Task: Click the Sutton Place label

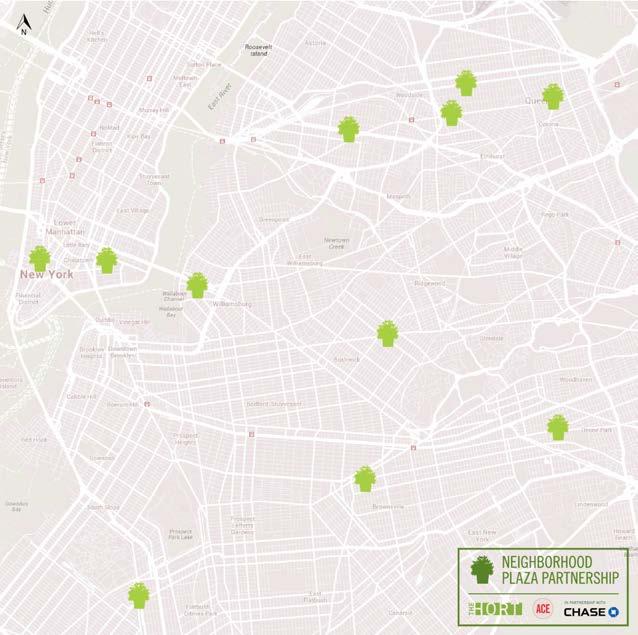Action: [204, 65]
